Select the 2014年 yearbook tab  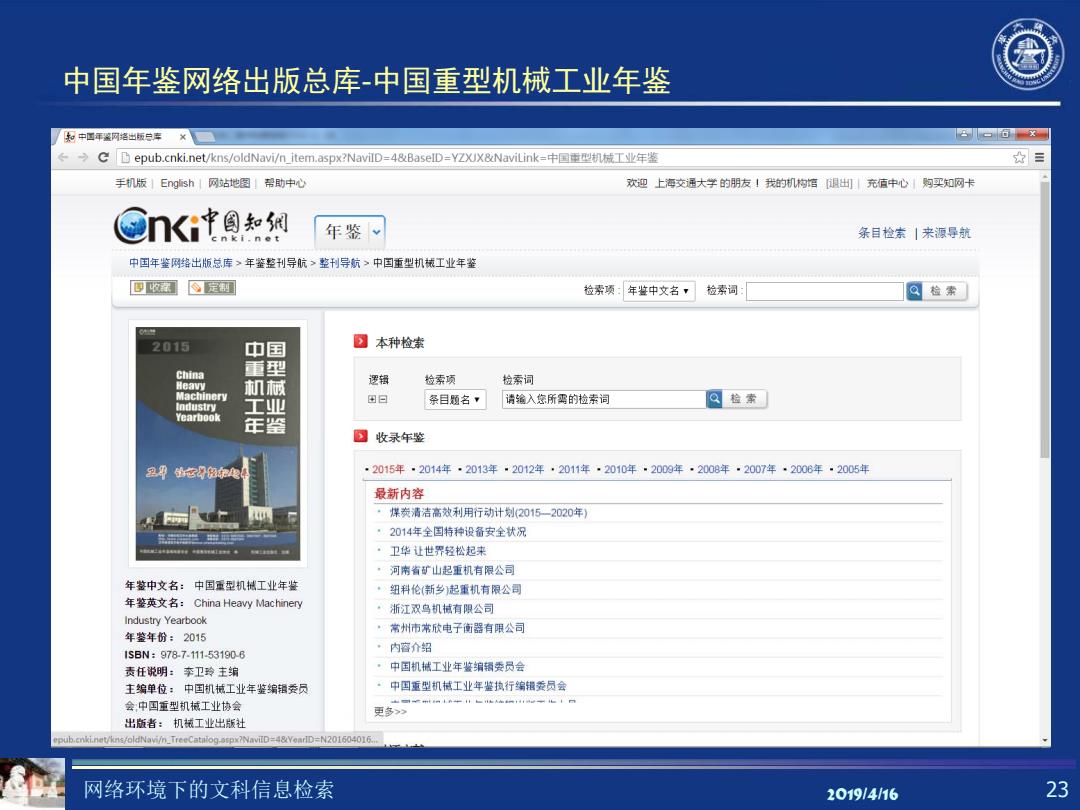coord(435,469)
